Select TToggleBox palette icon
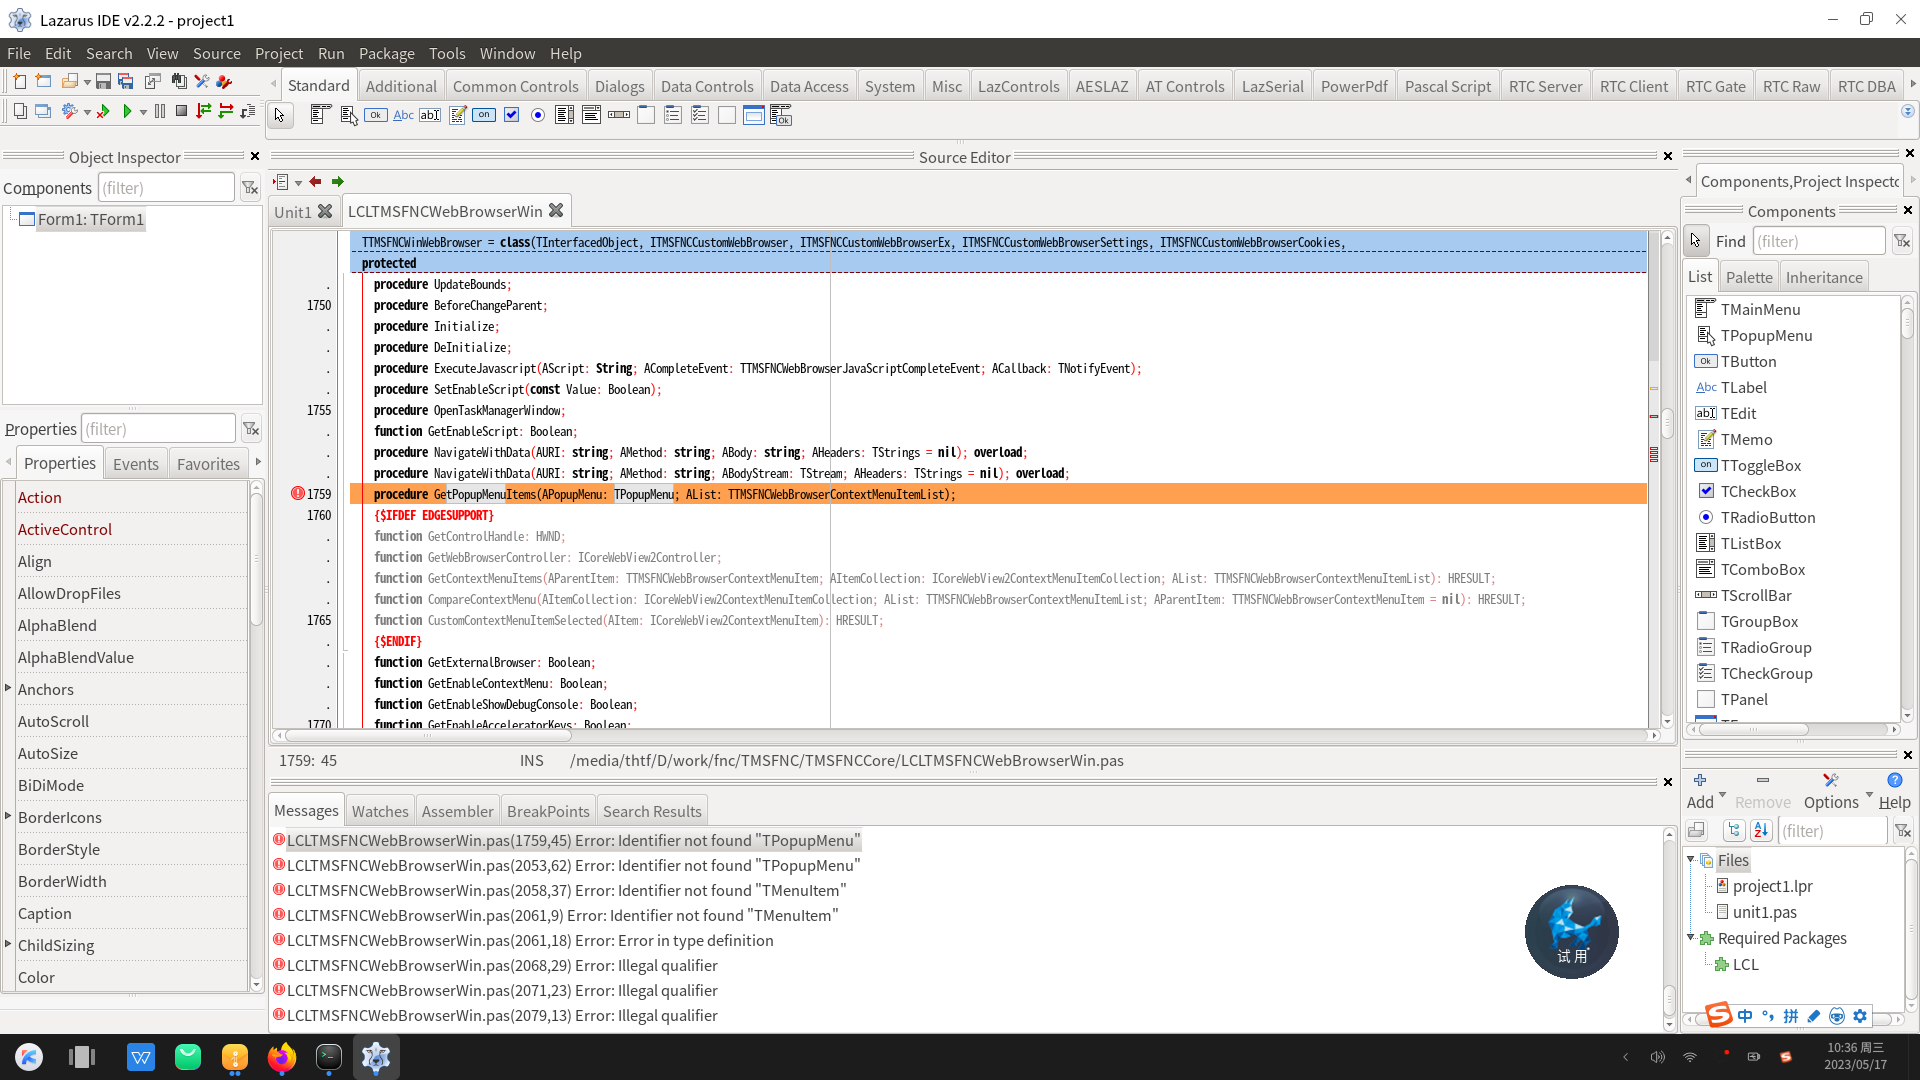This screenshot has height=1080, width=1920. pos(484,115)
